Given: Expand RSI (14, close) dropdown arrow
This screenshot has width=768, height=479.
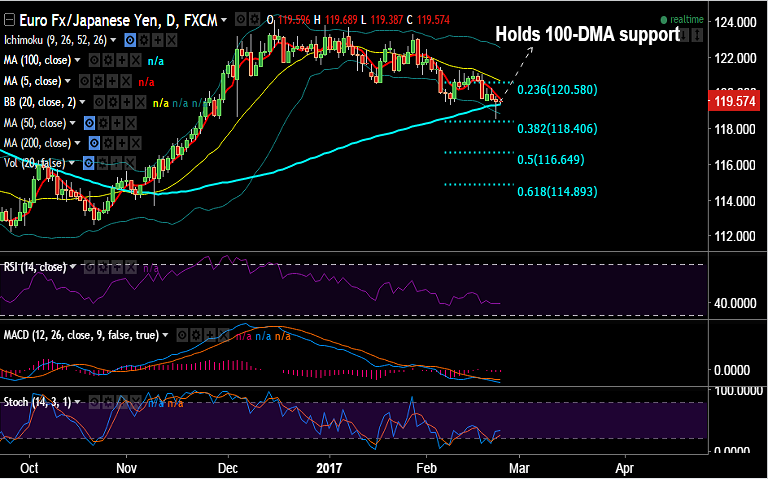Looking at the screenshot, I should (73, 267).
